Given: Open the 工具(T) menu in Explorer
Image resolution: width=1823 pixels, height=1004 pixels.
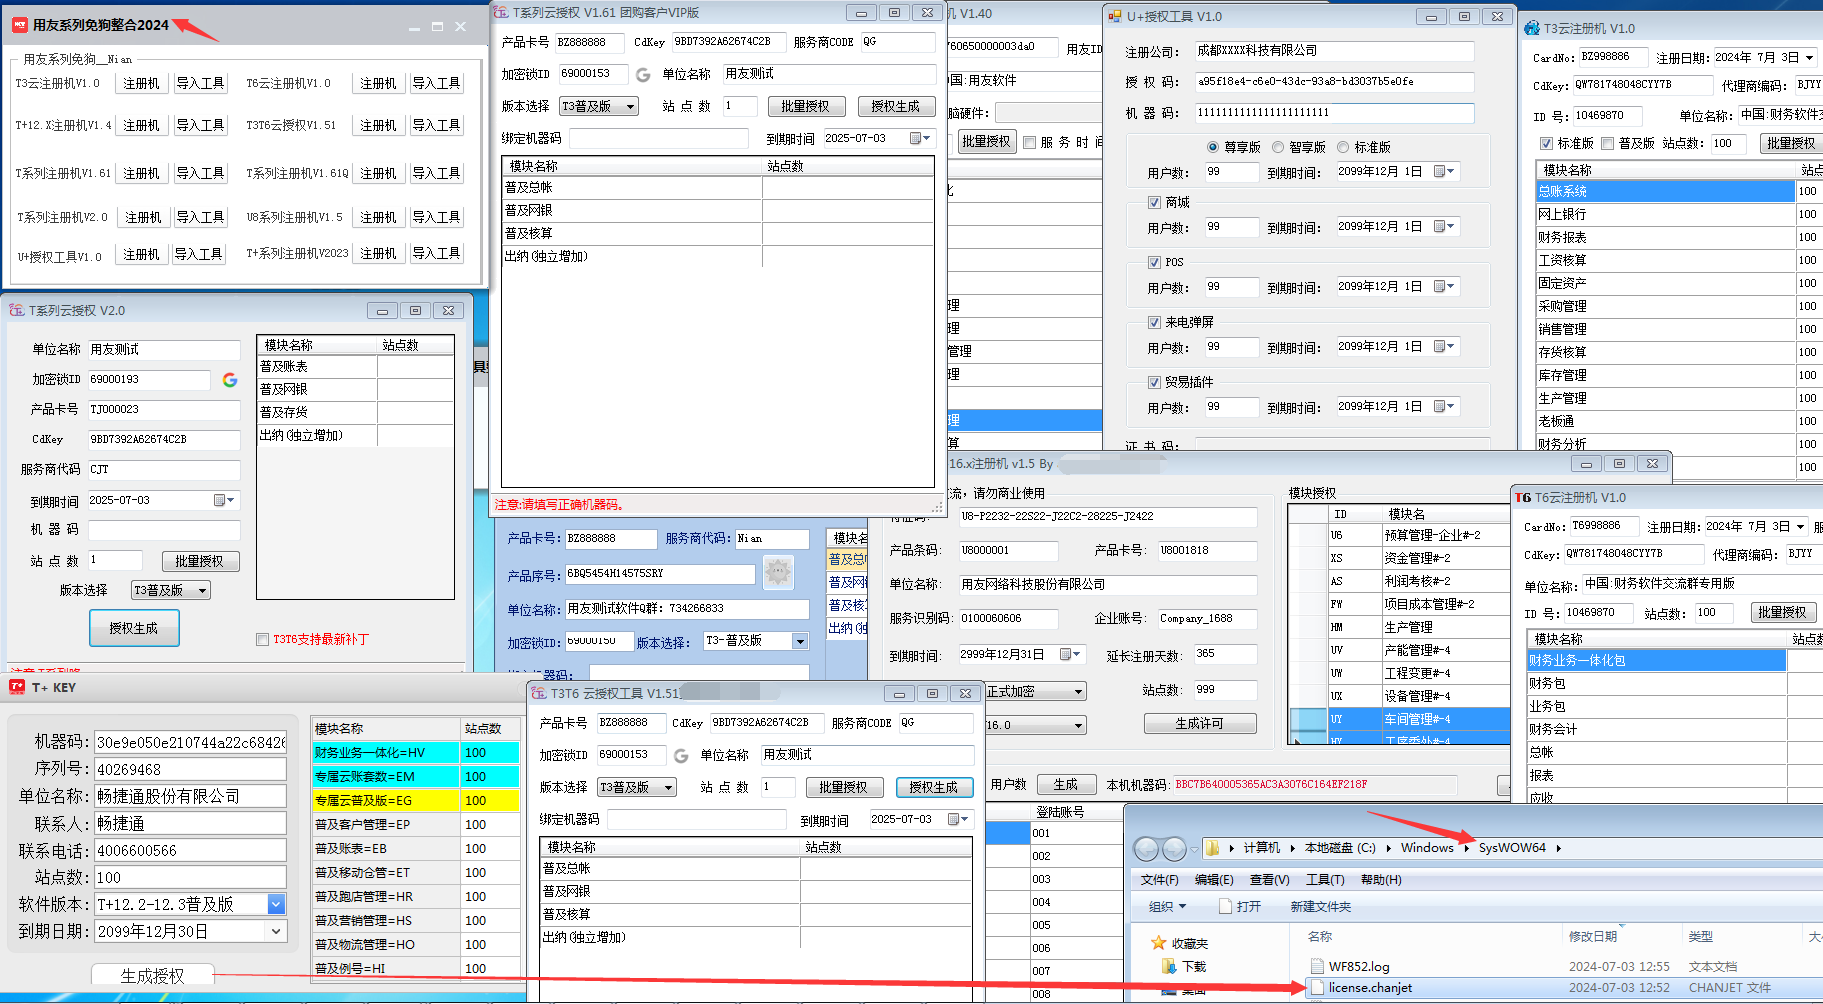Looking at the screenshot, I should click(1324, 880).
